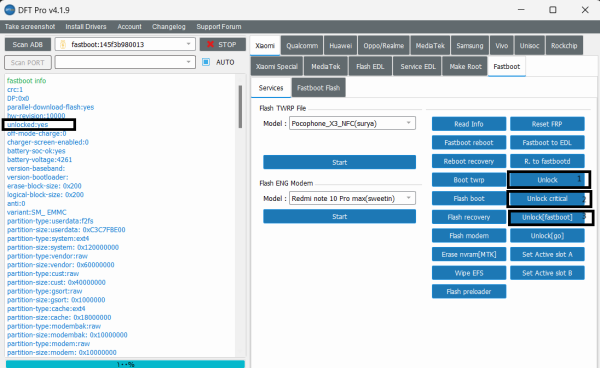This screenshot has width=600, height=368.
Task: Click the DFT Pro app logo icon
Action: click(10, 10)
